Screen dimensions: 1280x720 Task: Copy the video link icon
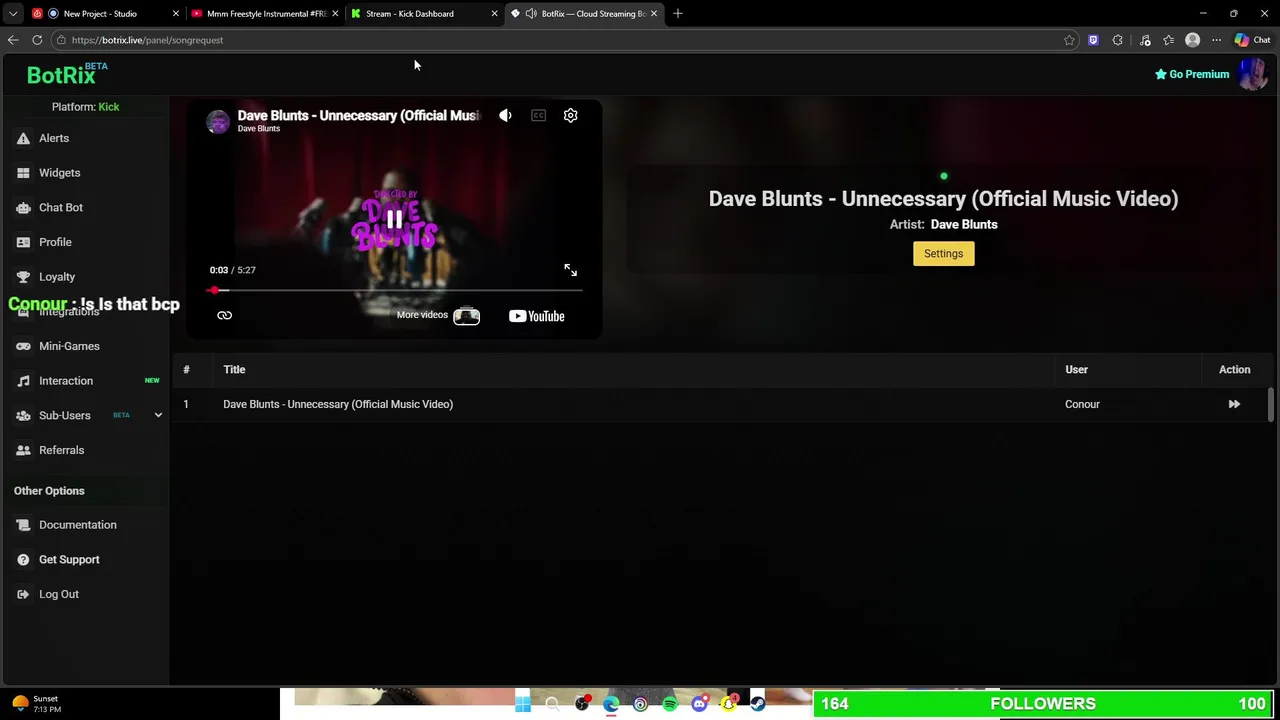[x=224, y=316]
